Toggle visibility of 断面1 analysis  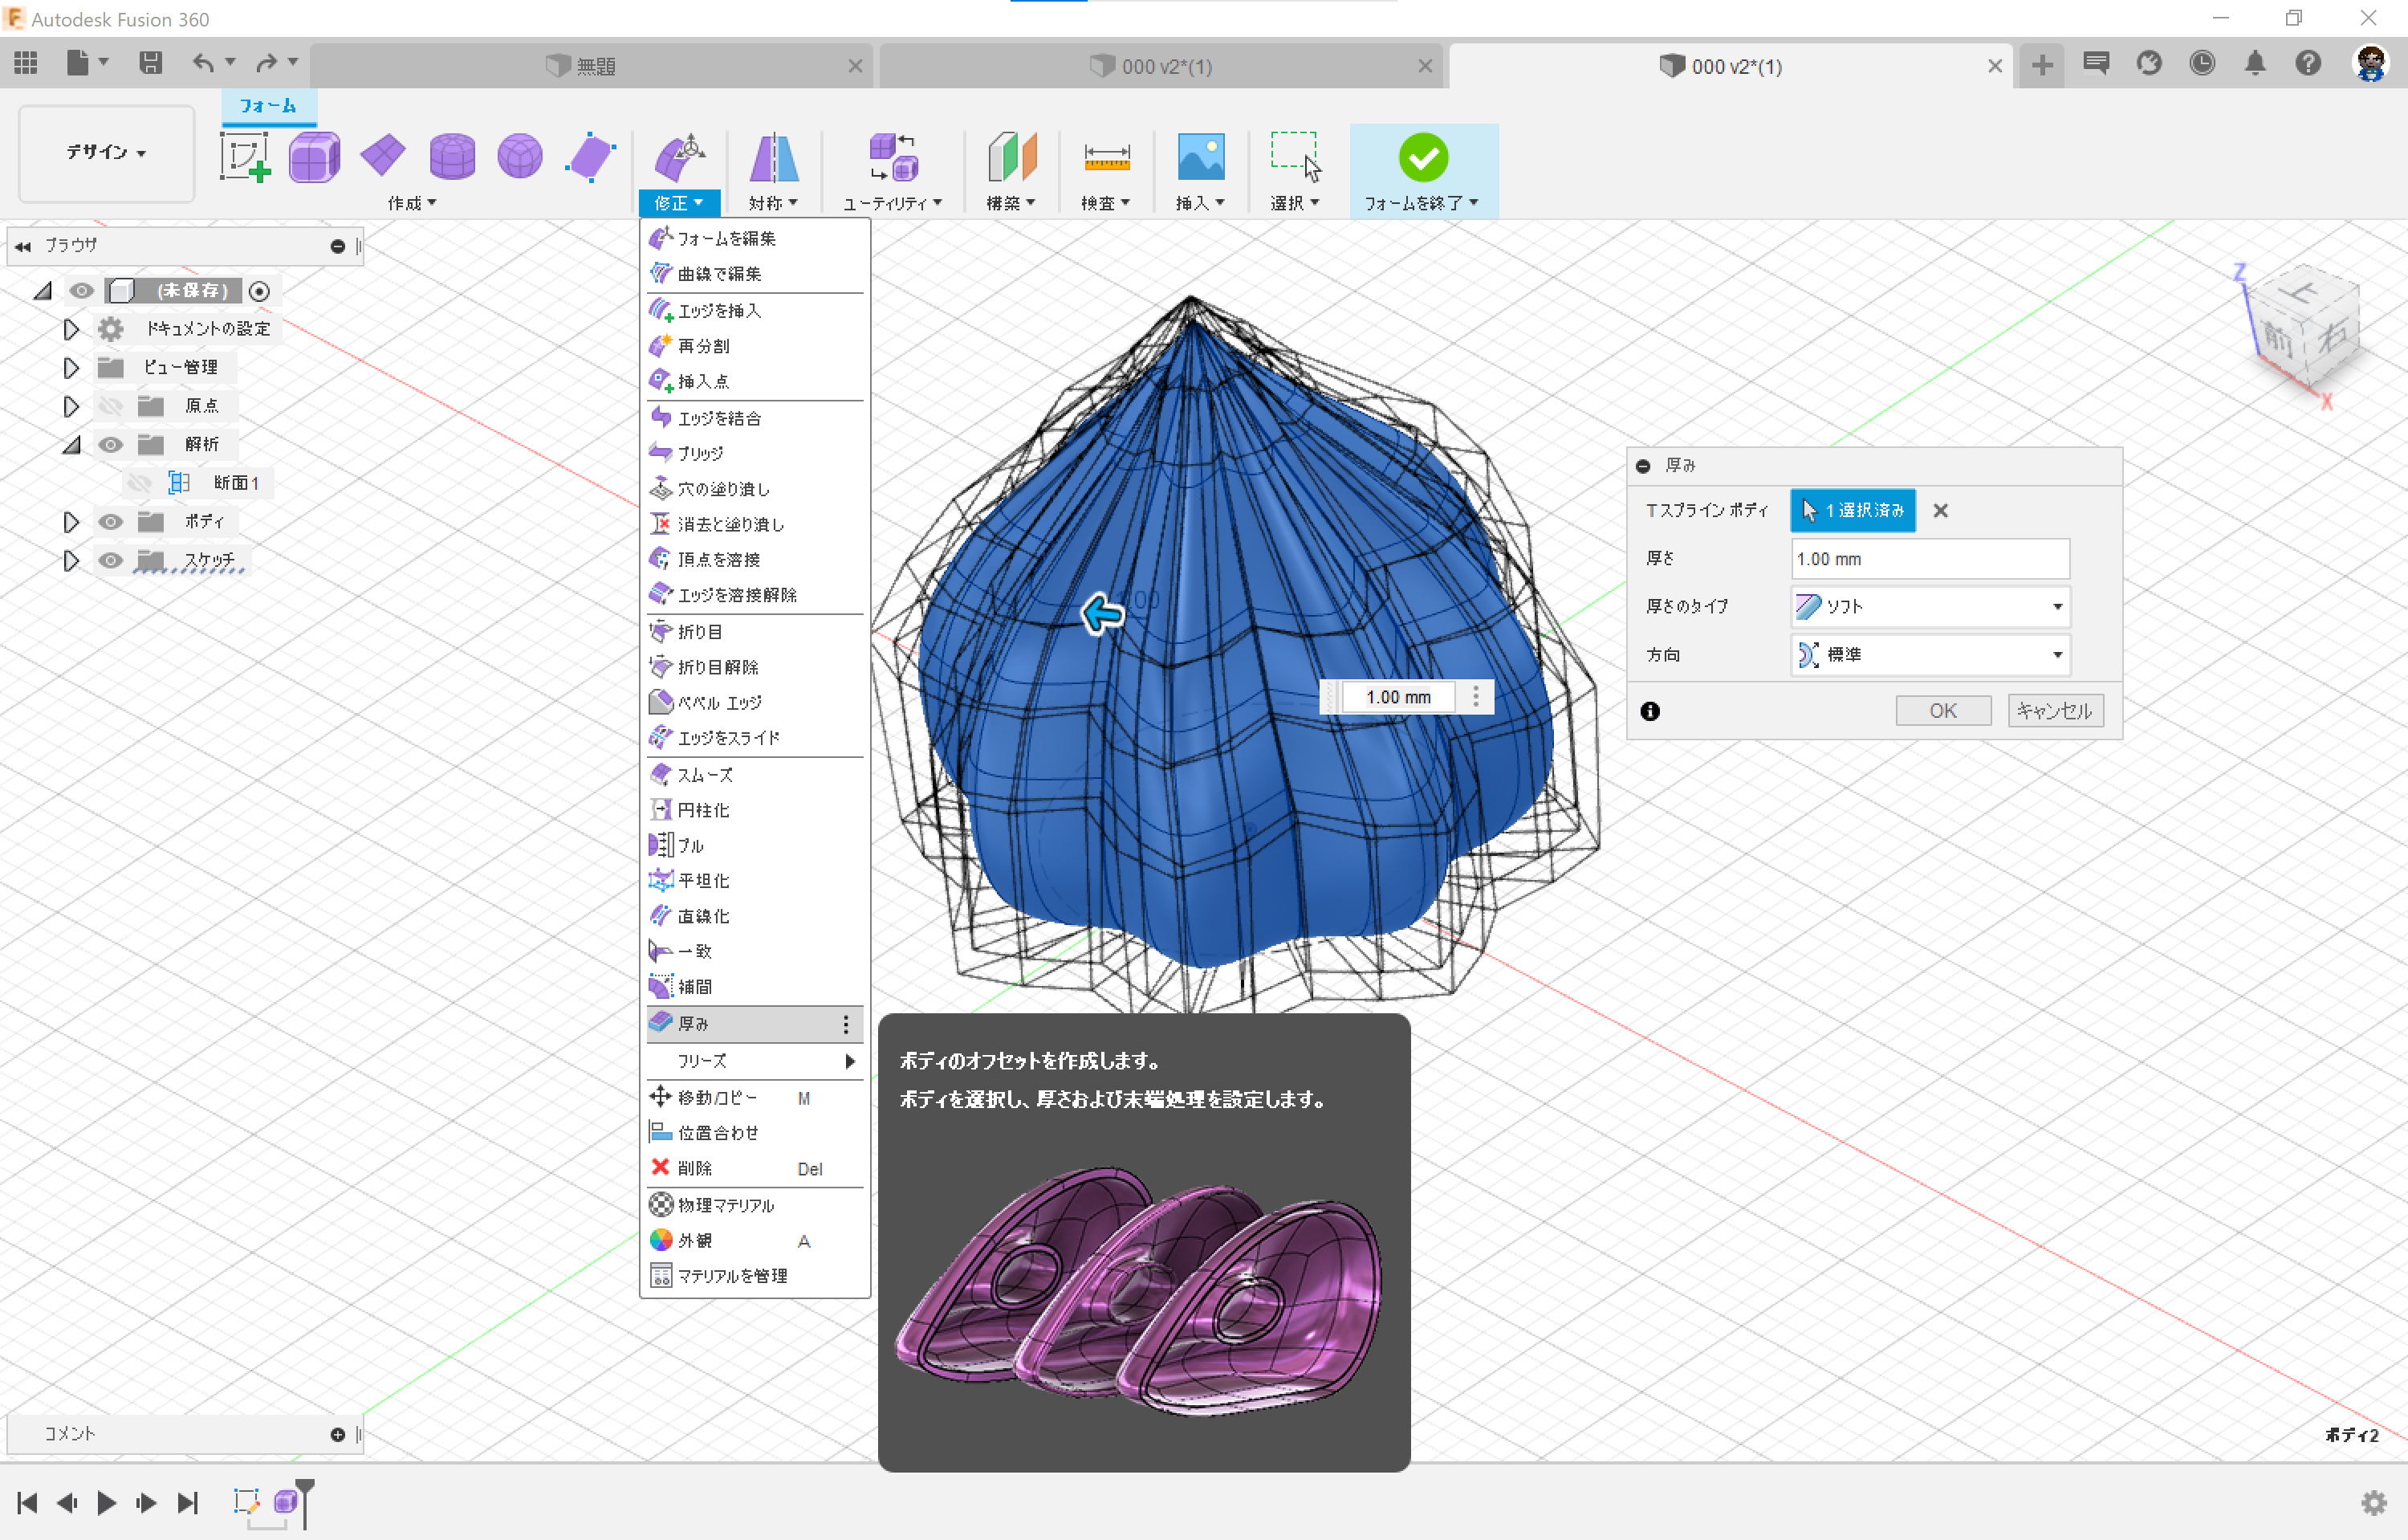point(139,484)
